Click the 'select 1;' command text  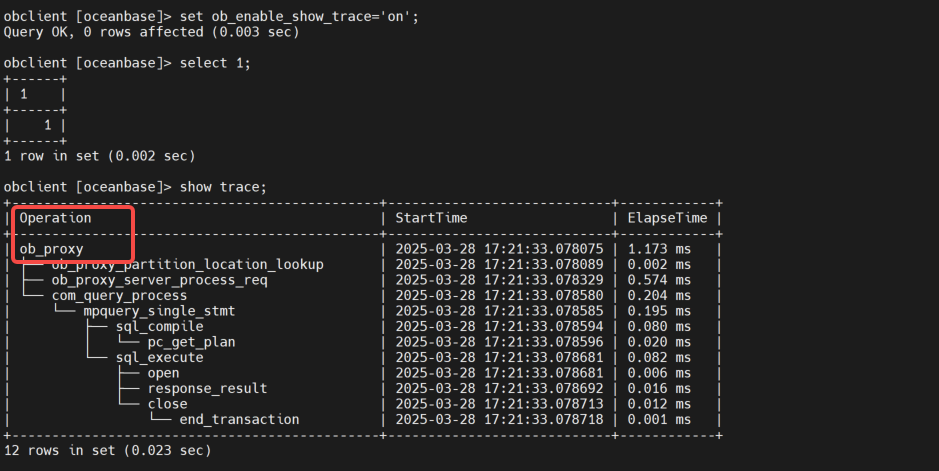point(215,63)
